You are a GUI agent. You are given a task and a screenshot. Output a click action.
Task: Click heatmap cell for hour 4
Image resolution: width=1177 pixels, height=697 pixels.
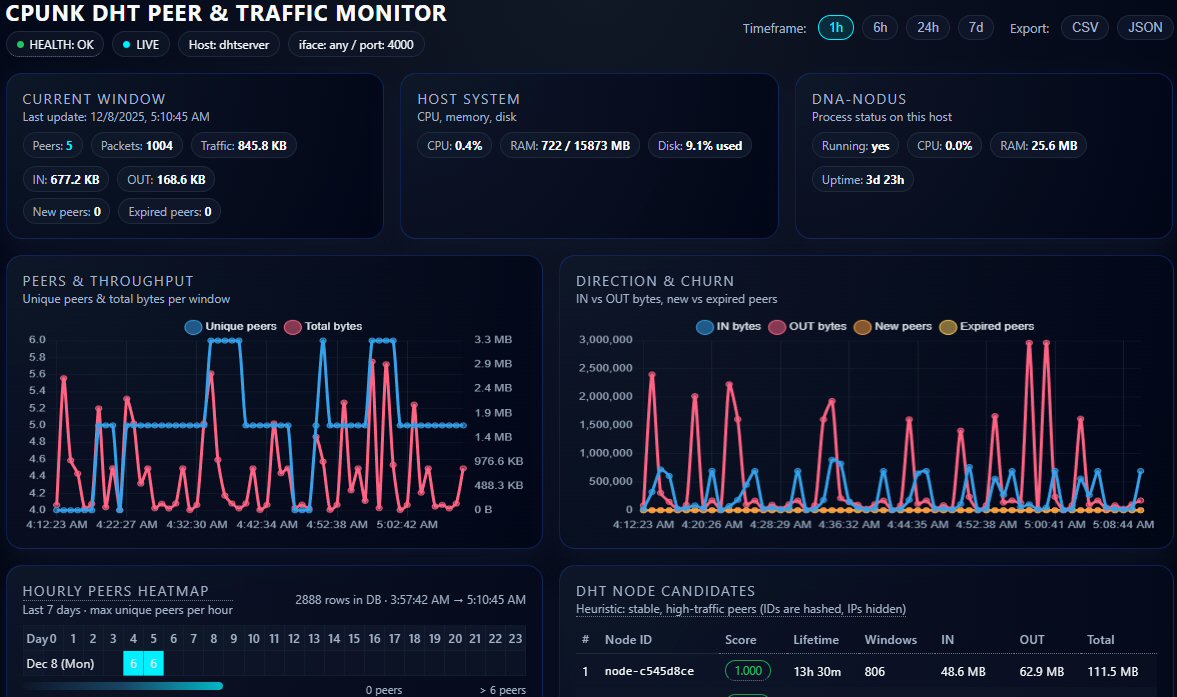point(133,663)
